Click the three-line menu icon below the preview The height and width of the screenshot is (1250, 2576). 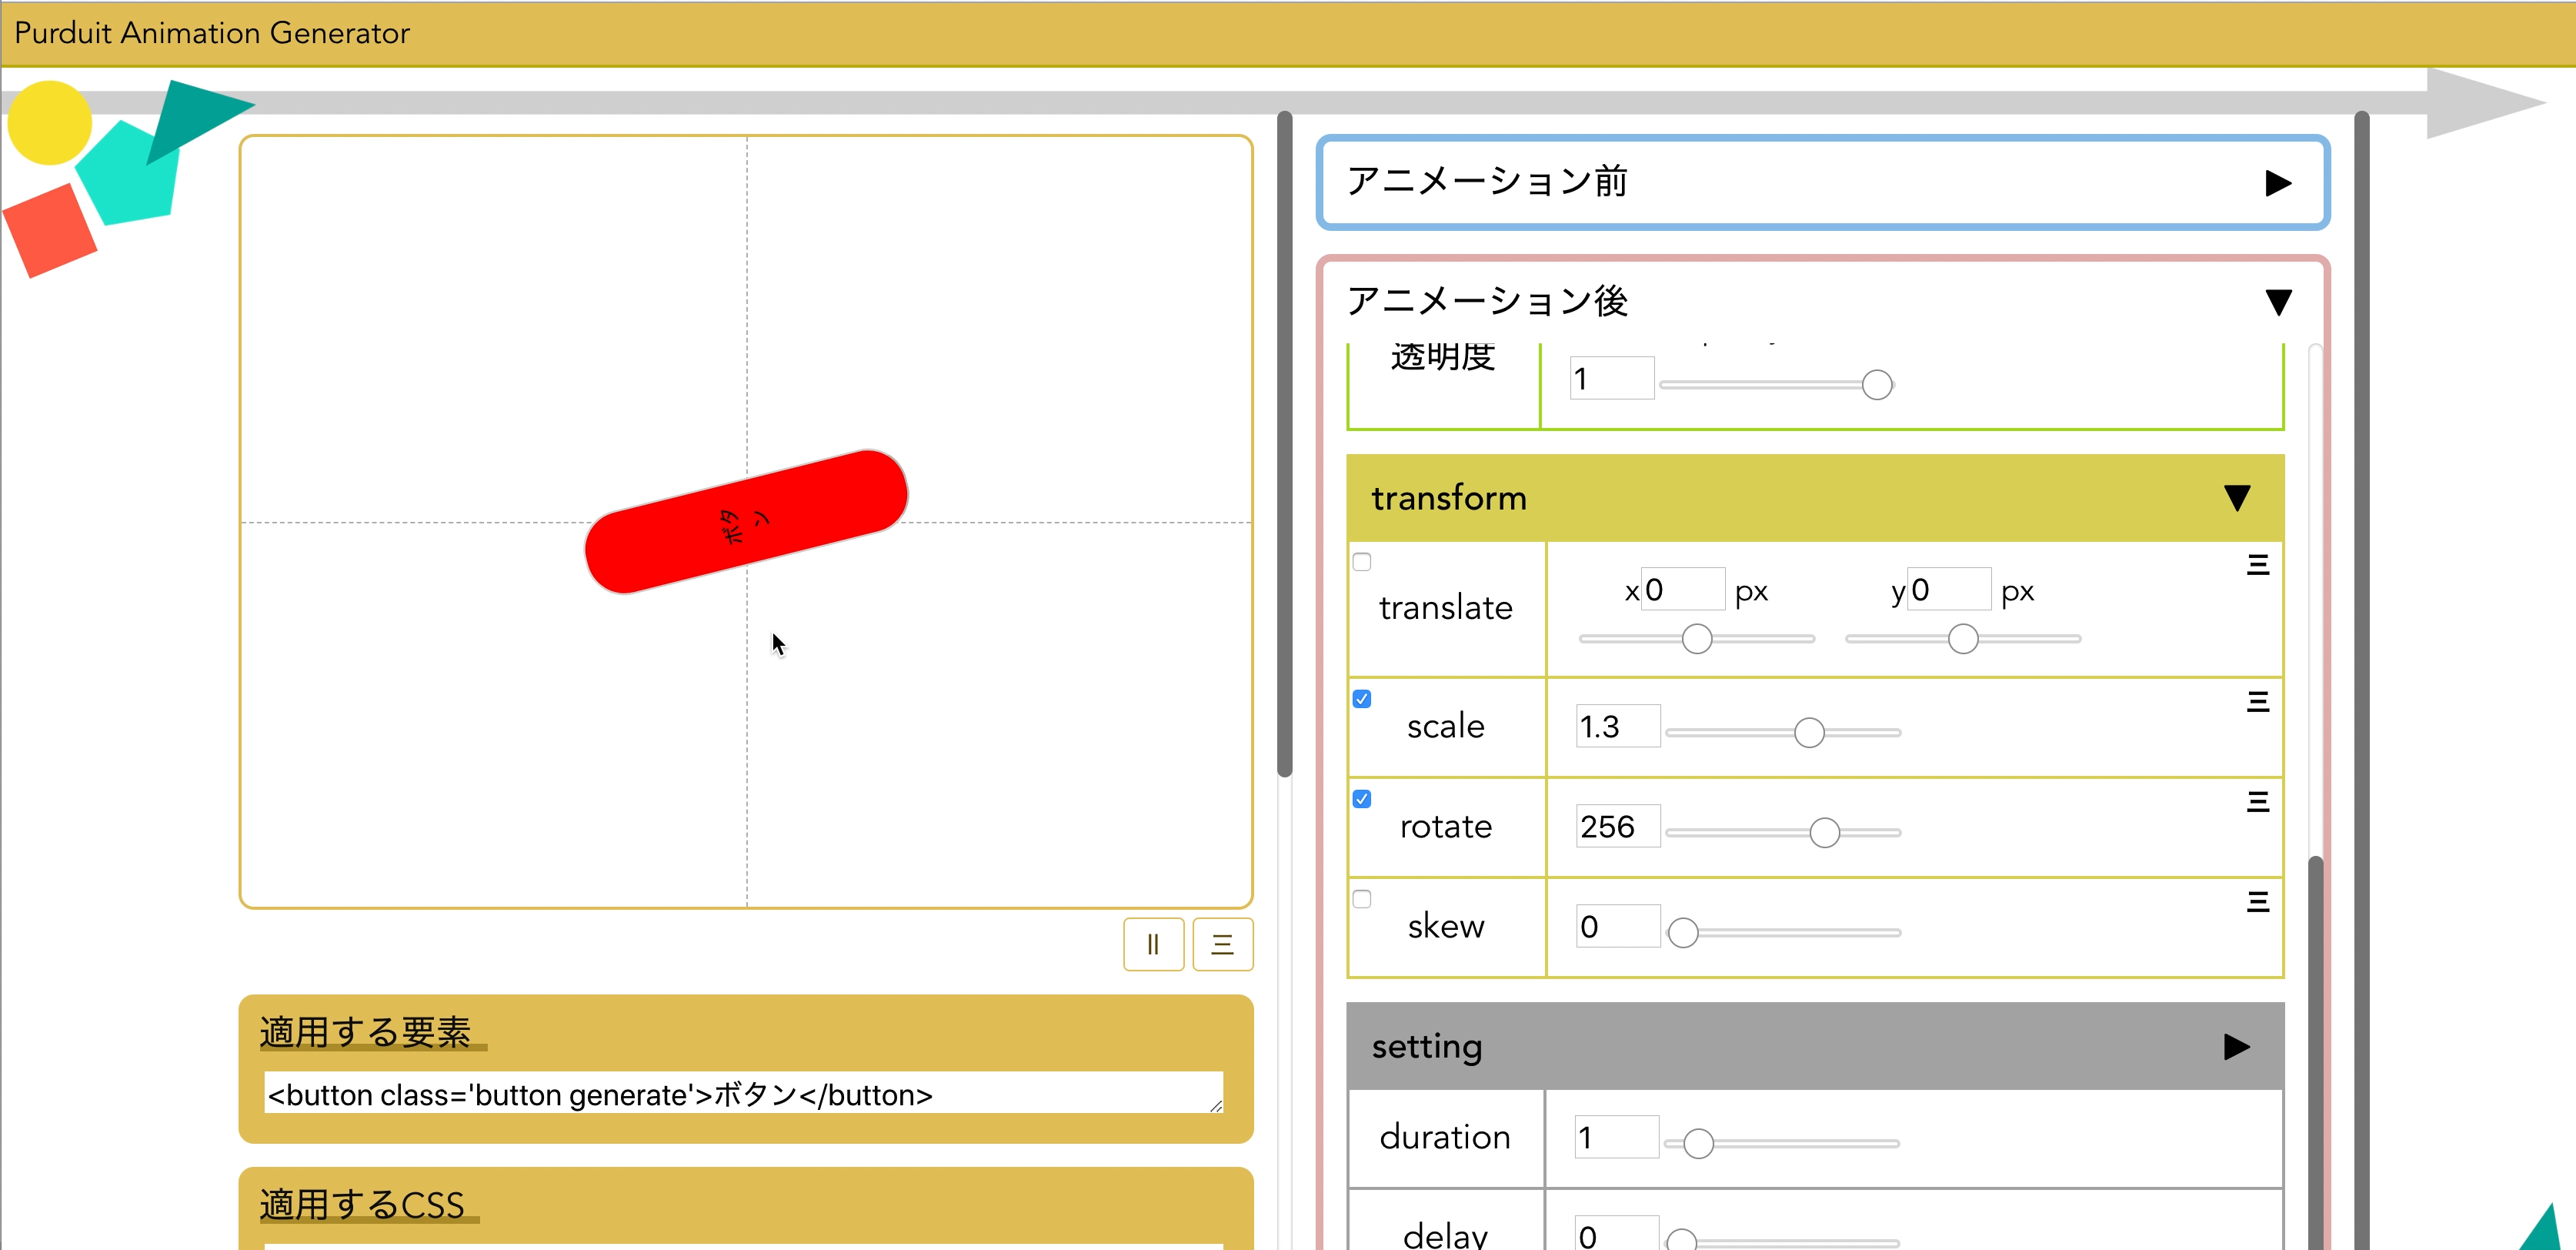pyautogui.click(x=1222, y=944)
